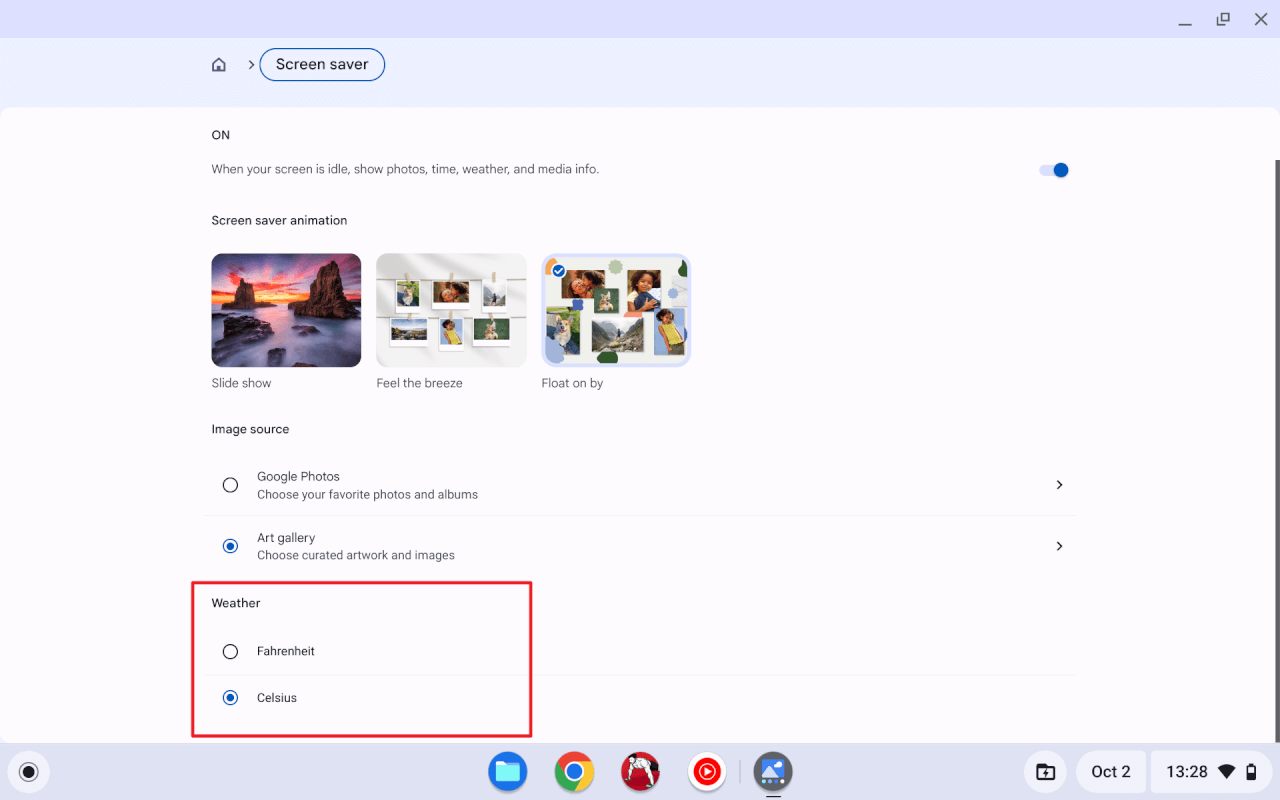Go to the Home breadcrumb icon

[x=219, y=65]
